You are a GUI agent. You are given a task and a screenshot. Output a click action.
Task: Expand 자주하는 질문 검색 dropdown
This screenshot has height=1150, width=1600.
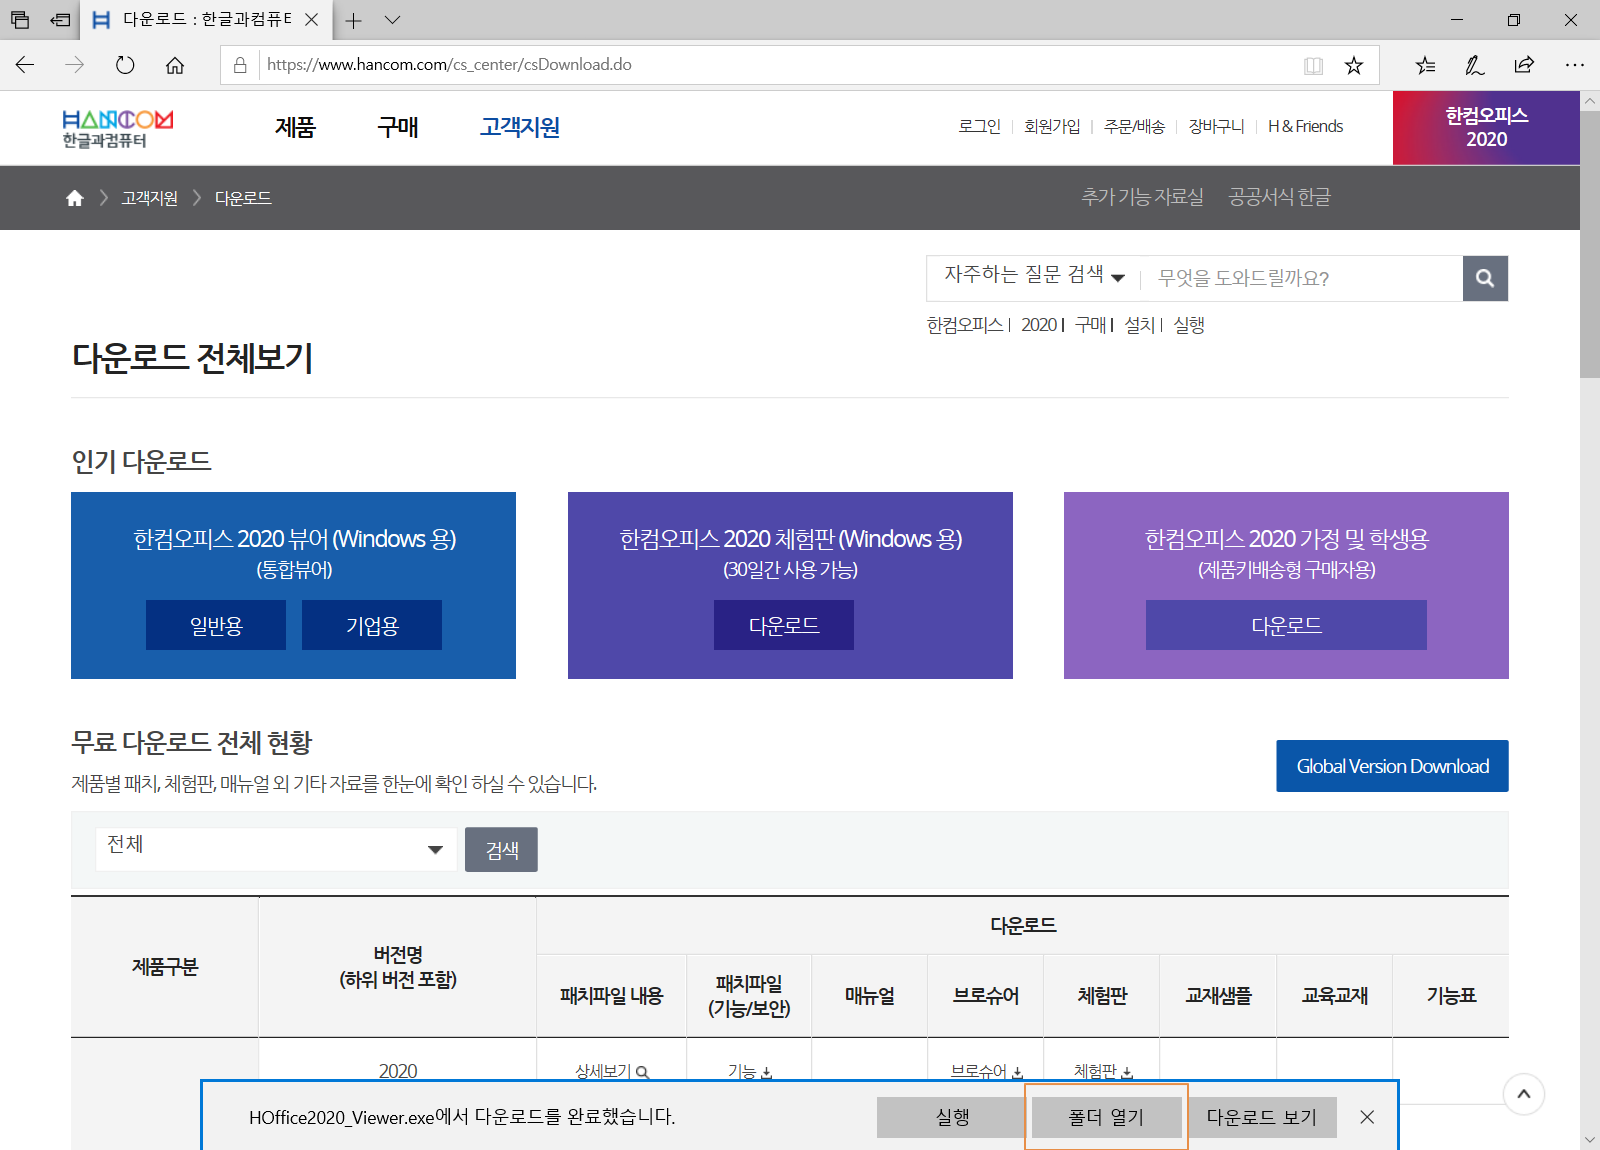(1034, 275)
